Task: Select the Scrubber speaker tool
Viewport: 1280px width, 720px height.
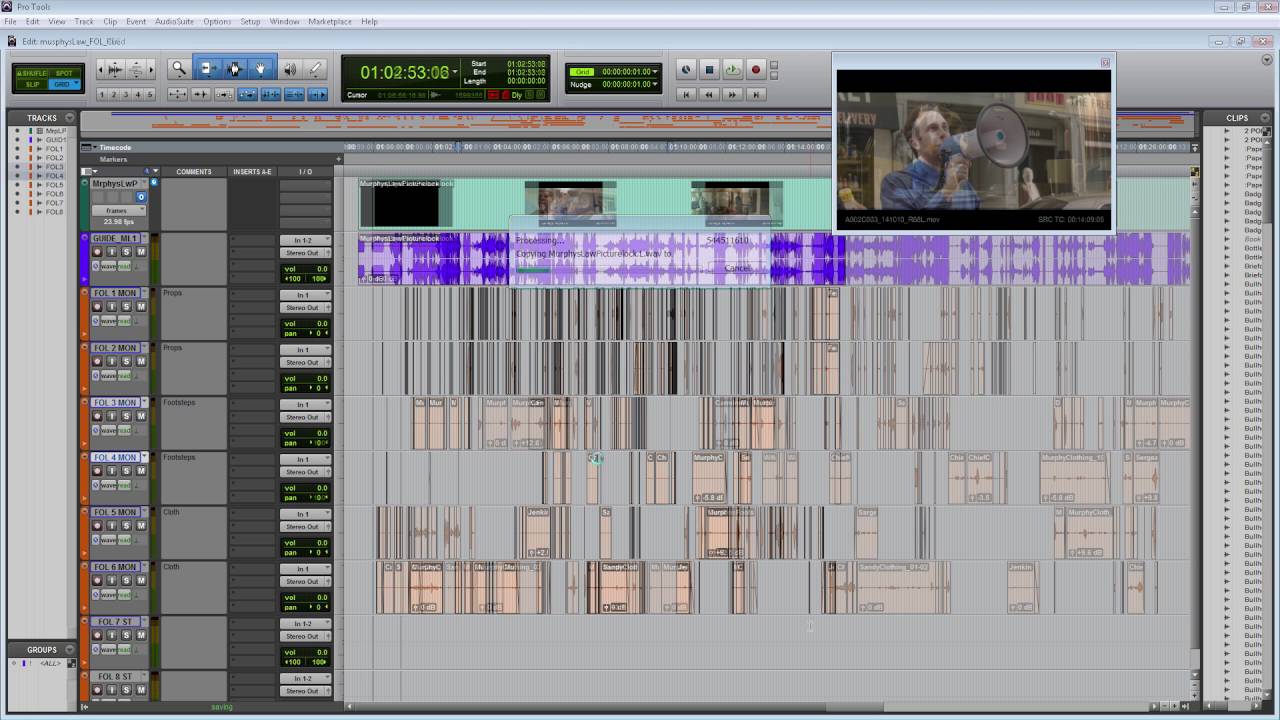Action: click(290, 69)
